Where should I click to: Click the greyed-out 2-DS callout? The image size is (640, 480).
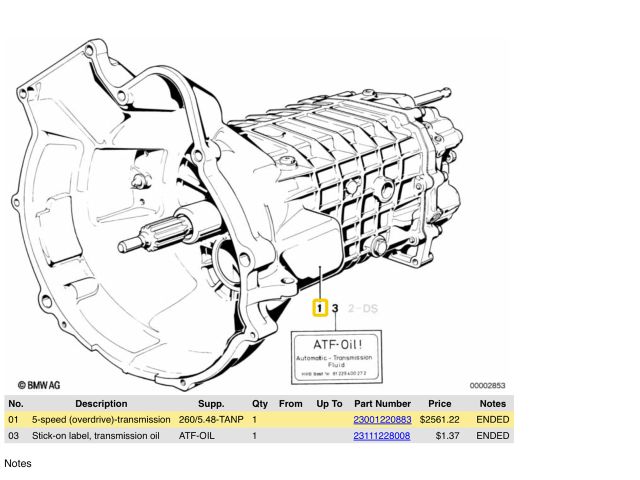click(362, 308)
